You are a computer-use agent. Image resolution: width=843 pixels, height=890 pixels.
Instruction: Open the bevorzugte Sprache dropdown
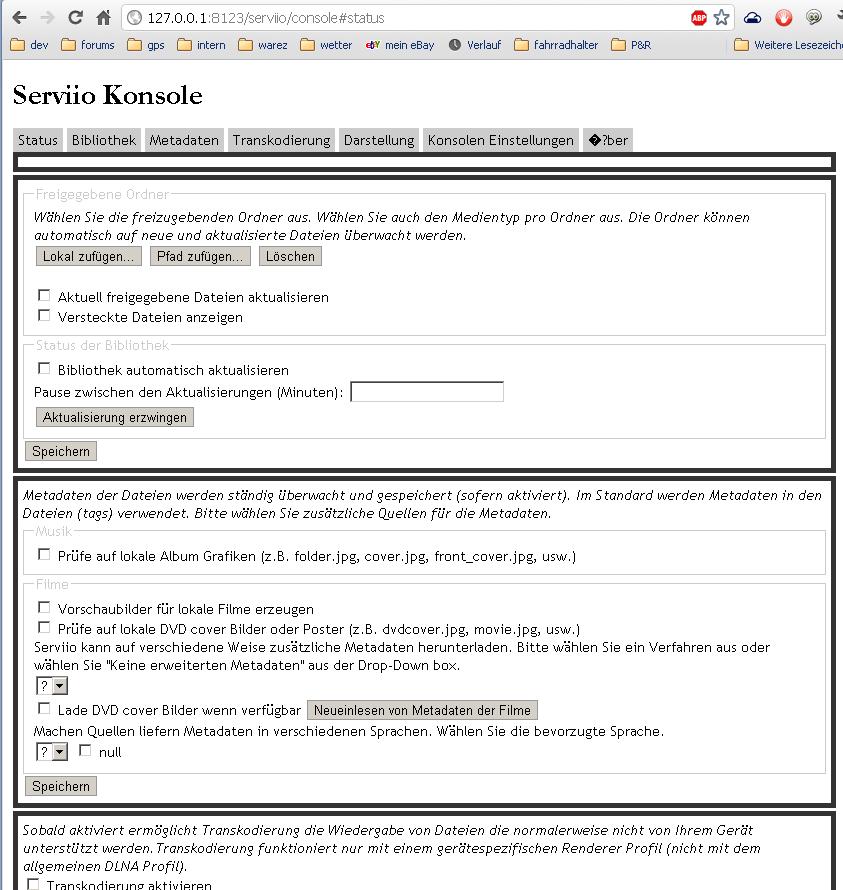52,752
